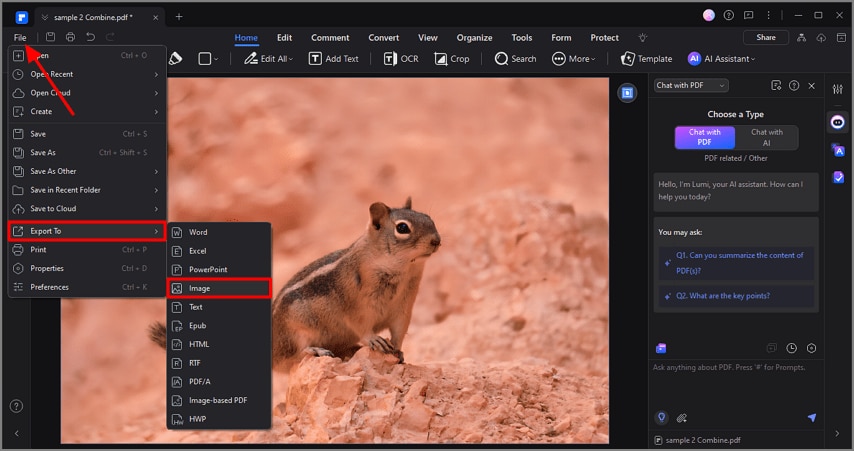Select Export To in File menu
The width and height of the screenshot is (854, 451).
(87, 231)
